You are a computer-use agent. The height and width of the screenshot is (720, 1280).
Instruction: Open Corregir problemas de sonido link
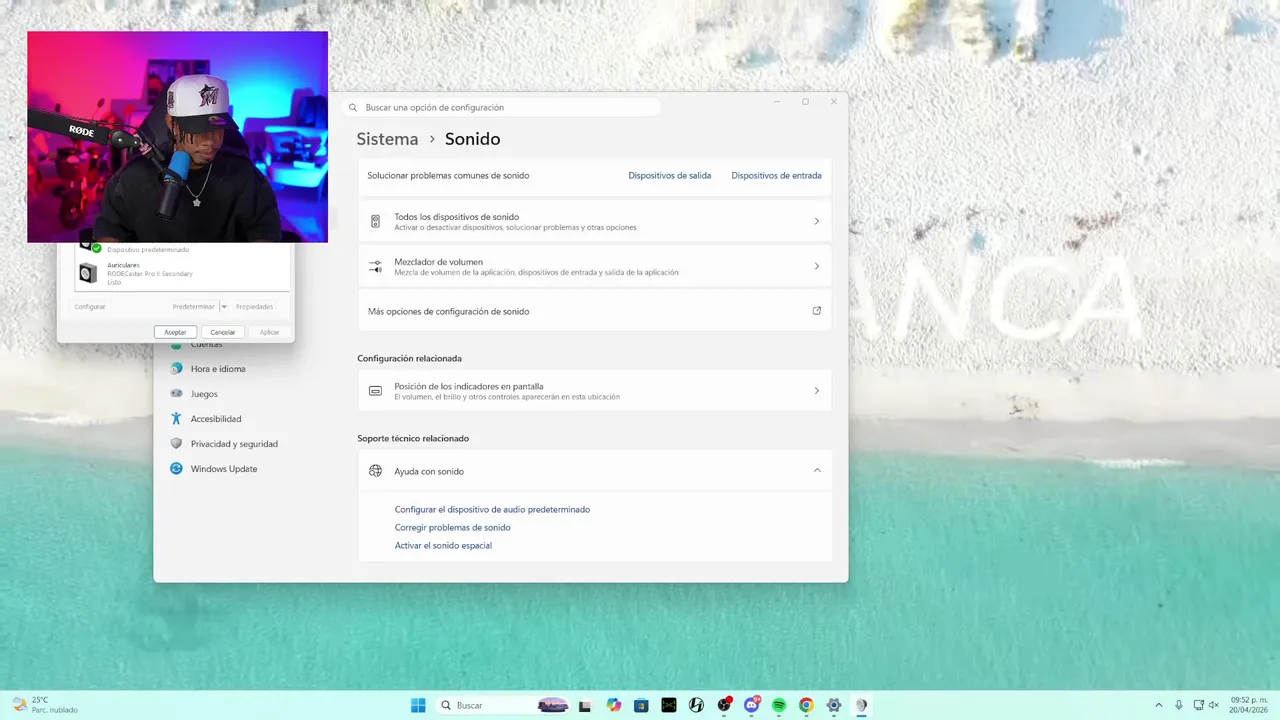click(x=452, y=528)
